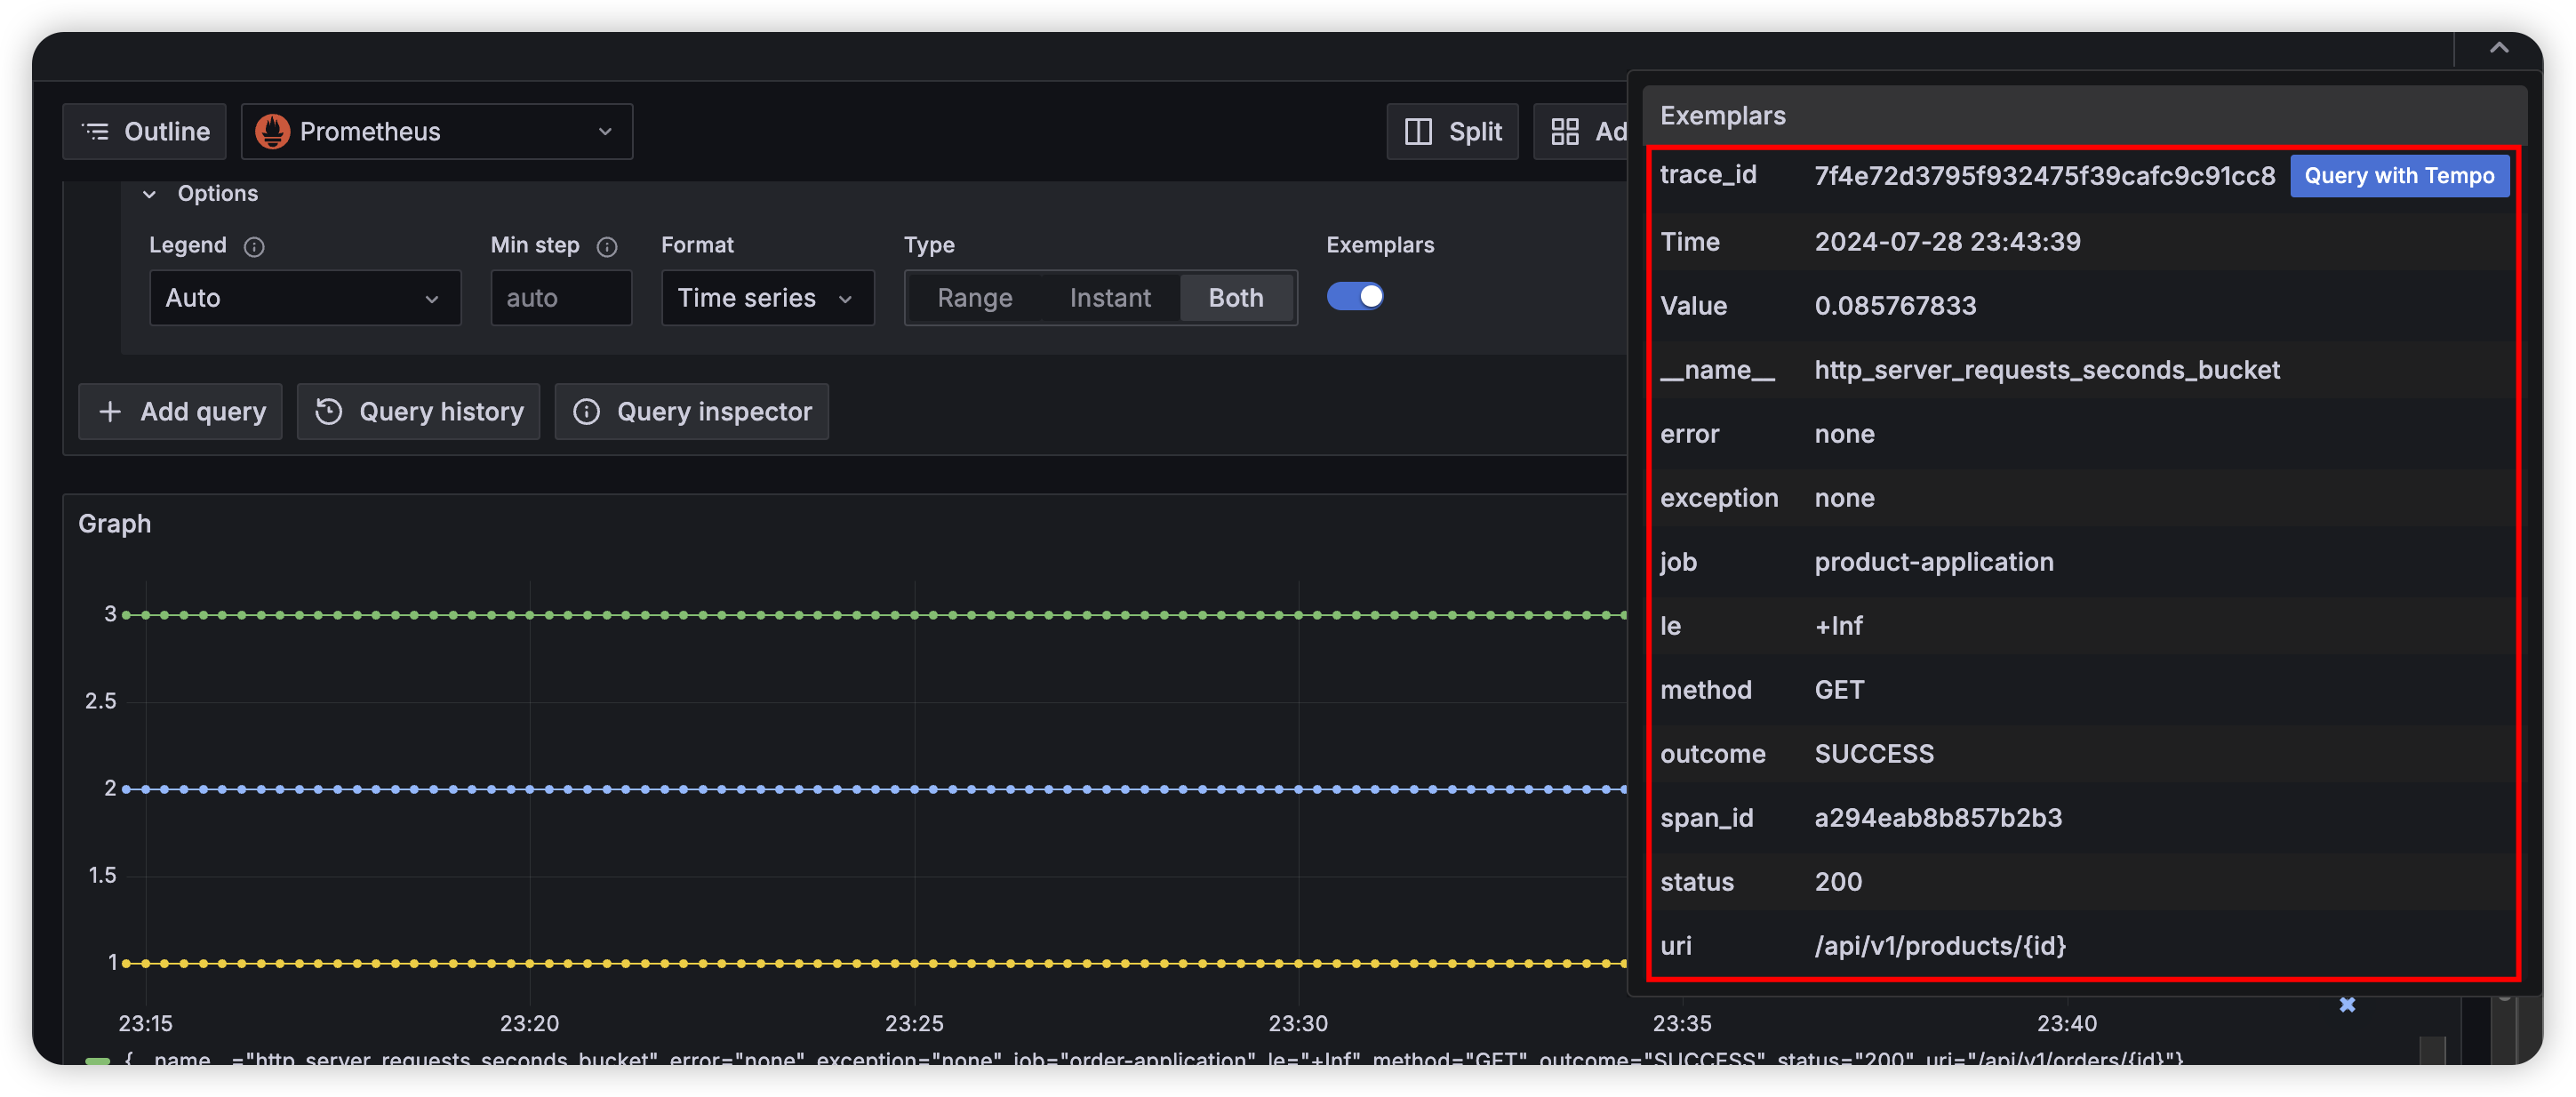This screenshot has height=1097, width=2576.
Task: Click the Legend info icon
Action: (x=254, y=246)
